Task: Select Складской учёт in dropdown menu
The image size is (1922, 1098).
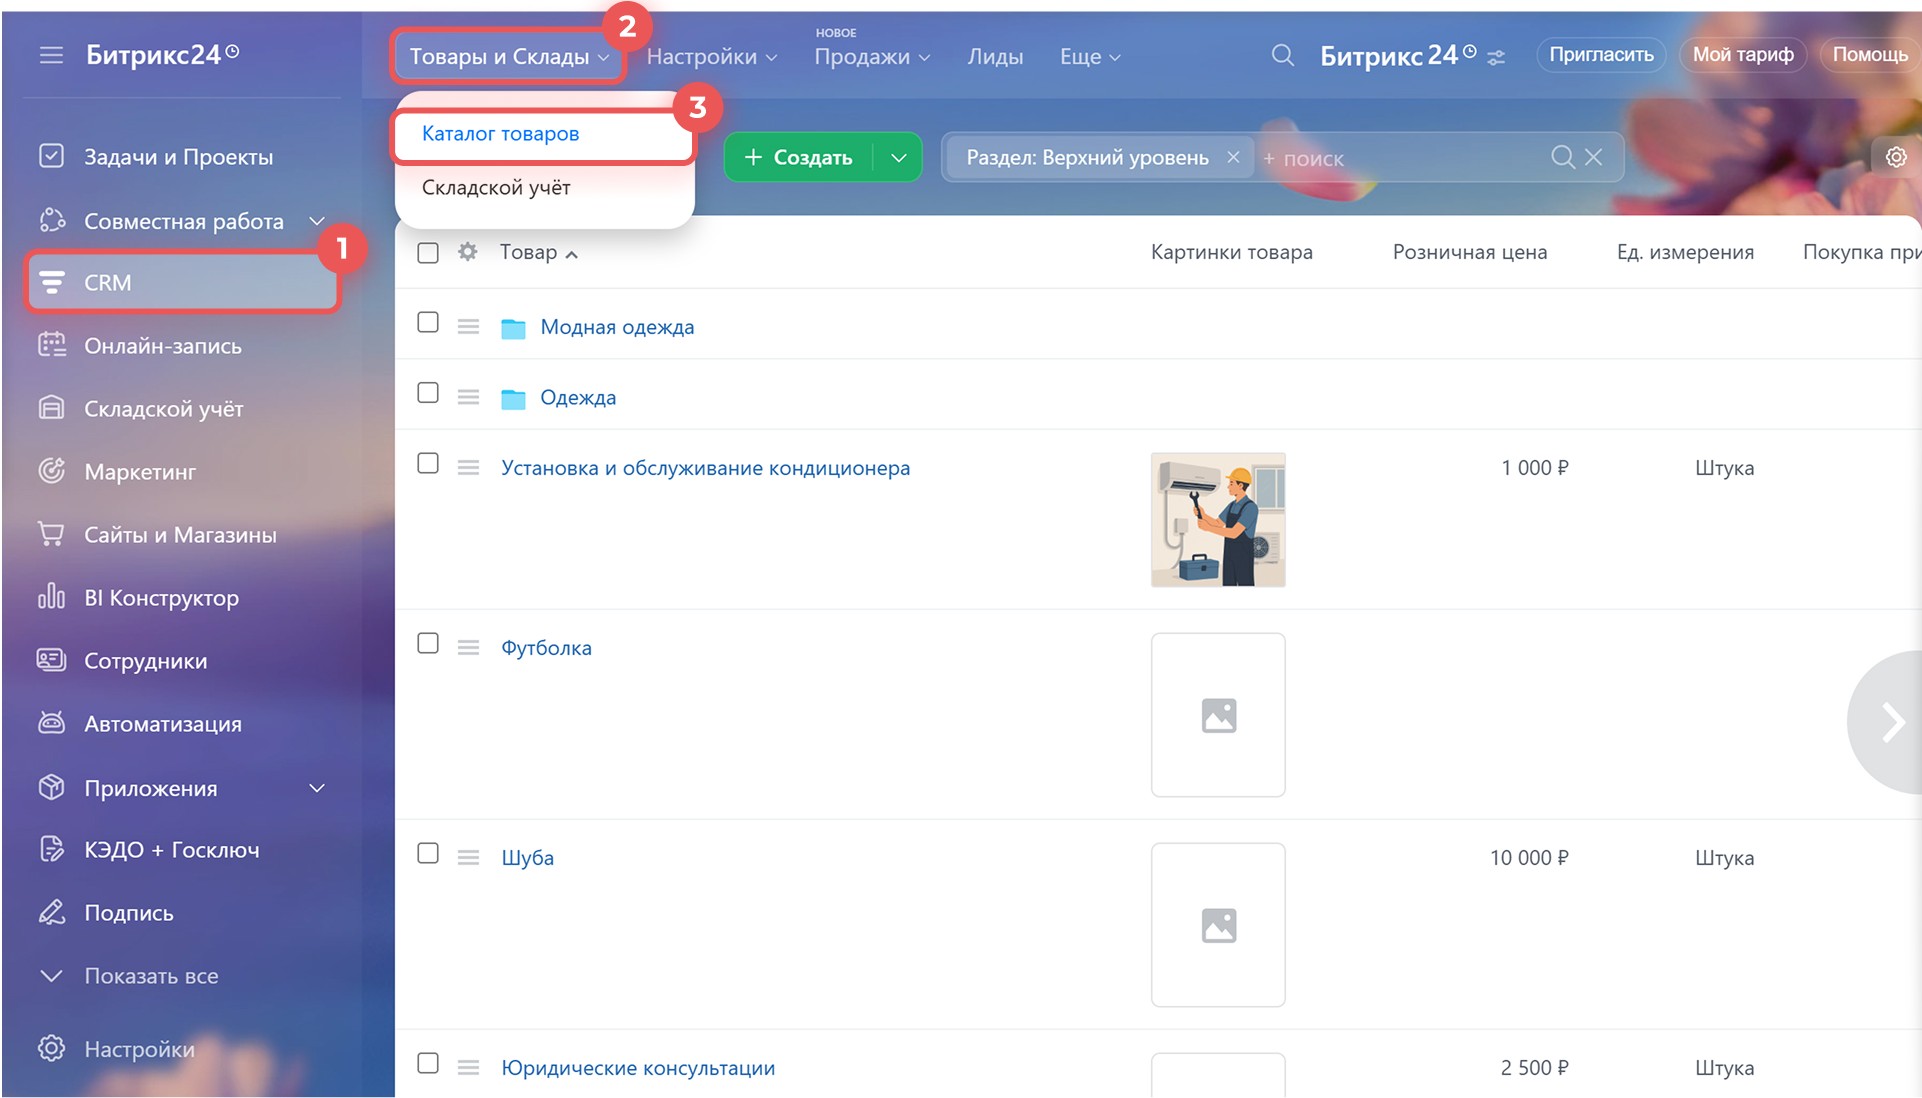Action: click(496, 188)
